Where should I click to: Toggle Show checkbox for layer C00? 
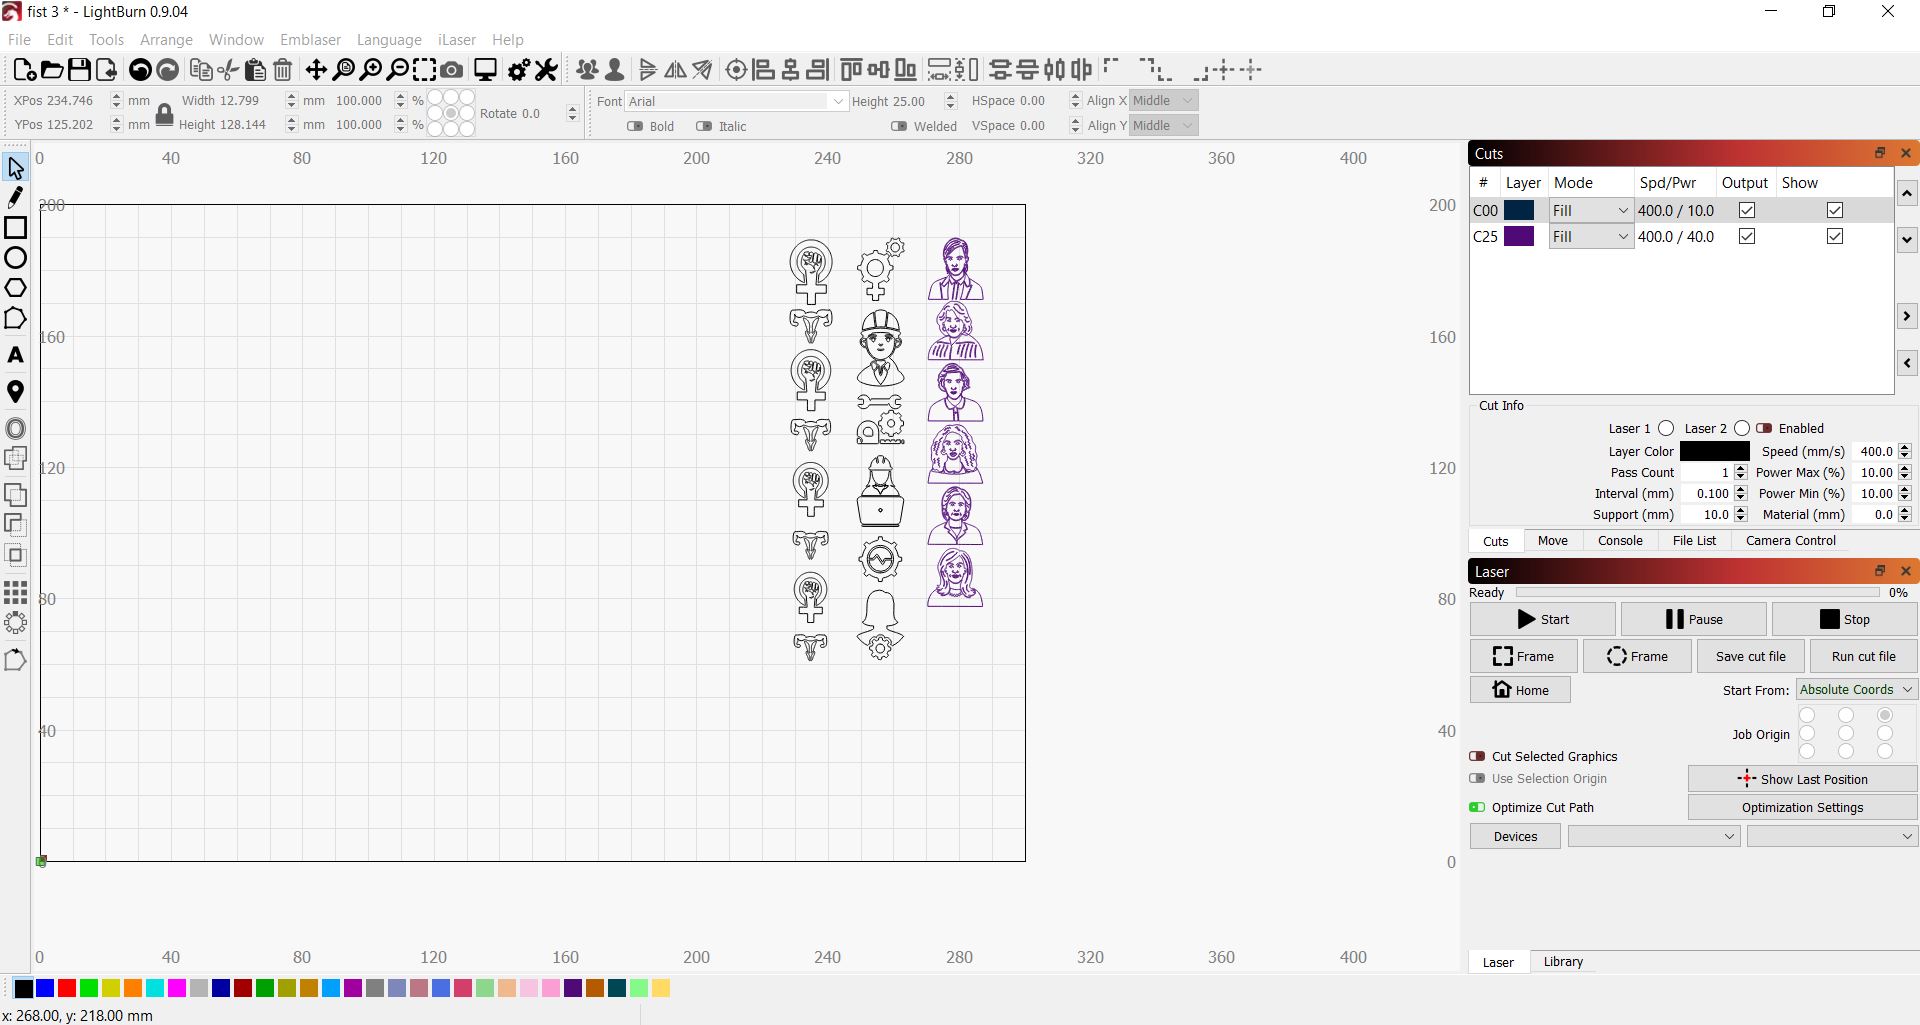click(x=1835, y=210)
